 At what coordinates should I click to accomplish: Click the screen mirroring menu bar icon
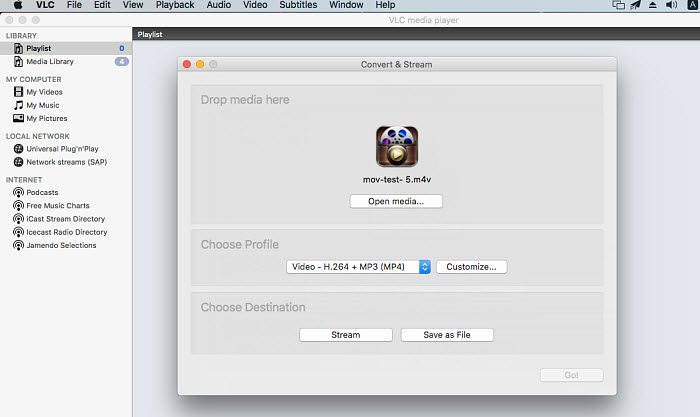click(618, 5)
